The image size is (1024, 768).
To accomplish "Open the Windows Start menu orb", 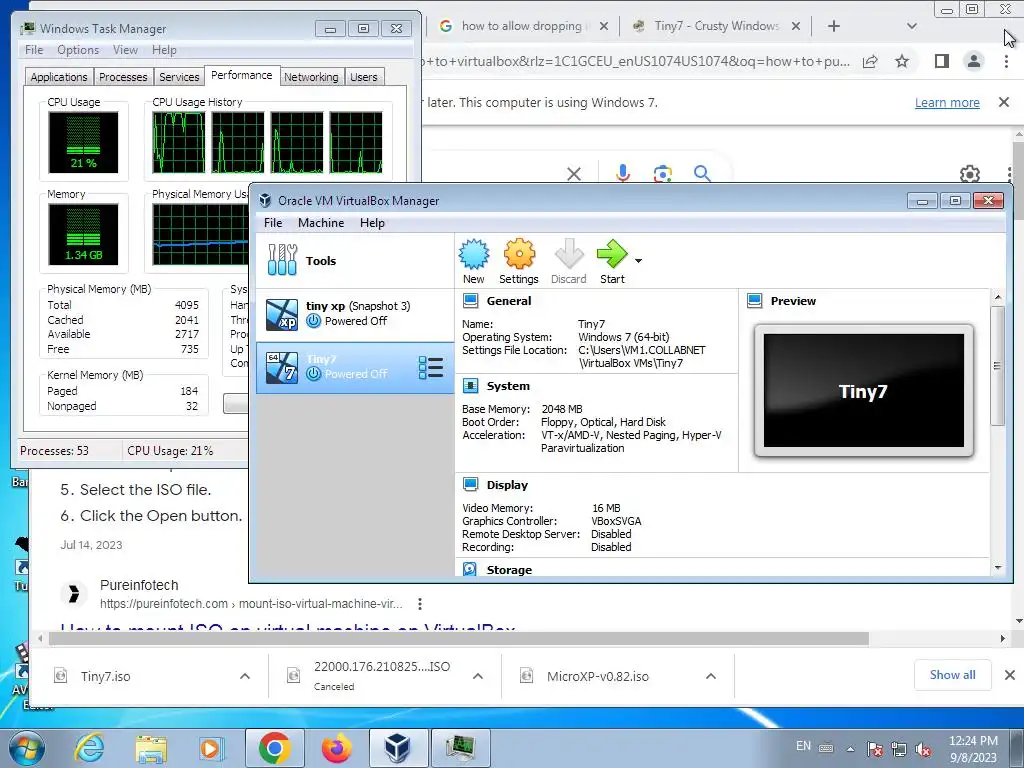I will pyautogui.click(x=25, y=748).
